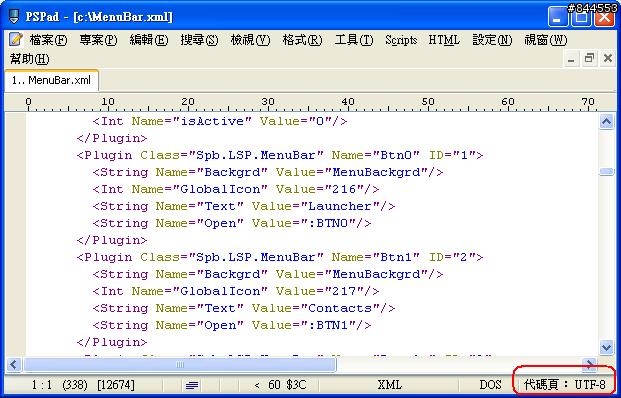The height and width of the screenshot is (398, 621).
Task: Click the horizontal scrollbar left arrow
Action: coord(14,364)
